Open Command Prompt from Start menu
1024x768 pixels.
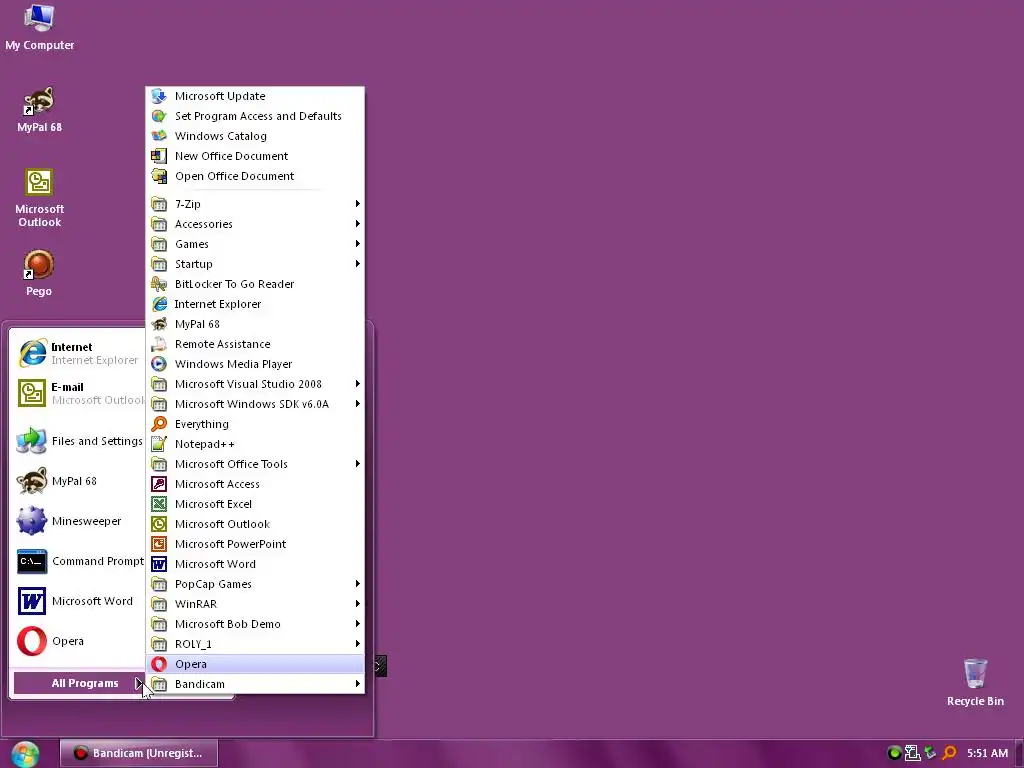(80, 561)
